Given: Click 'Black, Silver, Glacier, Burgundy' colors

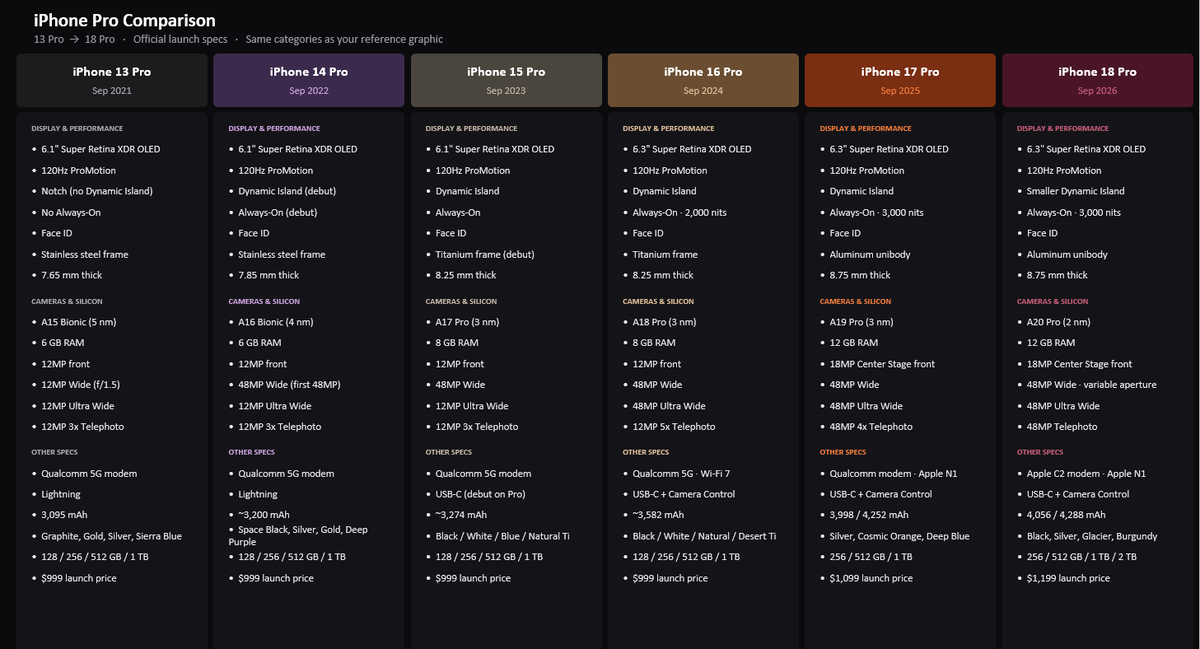Looking at the screenshot, I should coord(1093,536).
